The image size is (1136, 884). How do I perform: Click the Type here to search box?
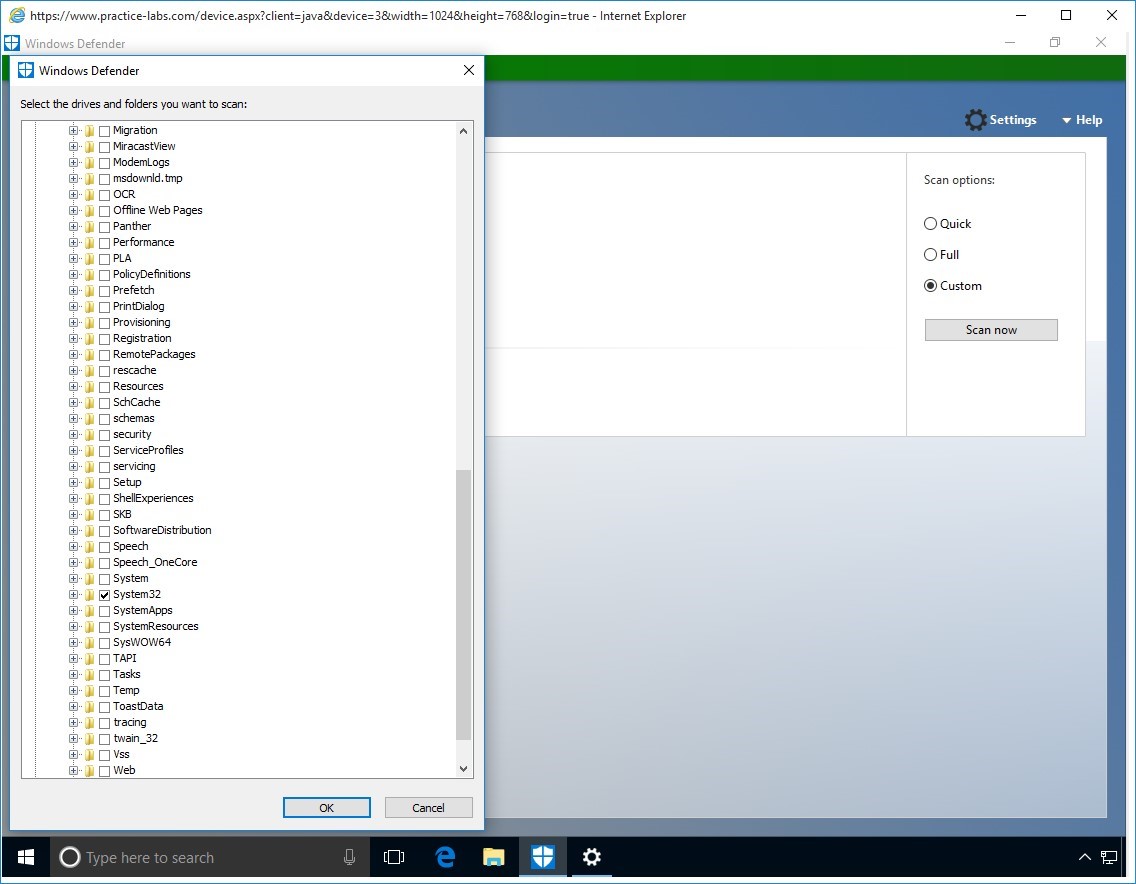(x=200, y=857)
